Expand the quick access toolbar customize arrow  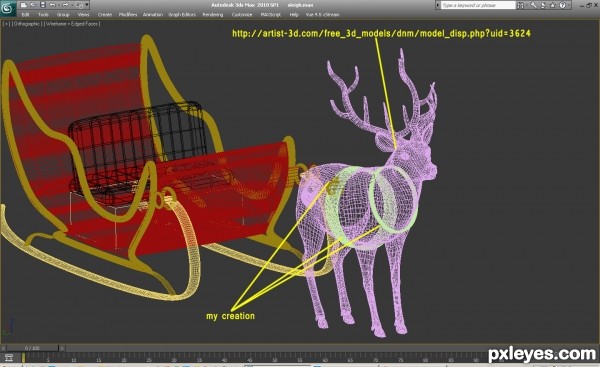(x=87, y=5)
